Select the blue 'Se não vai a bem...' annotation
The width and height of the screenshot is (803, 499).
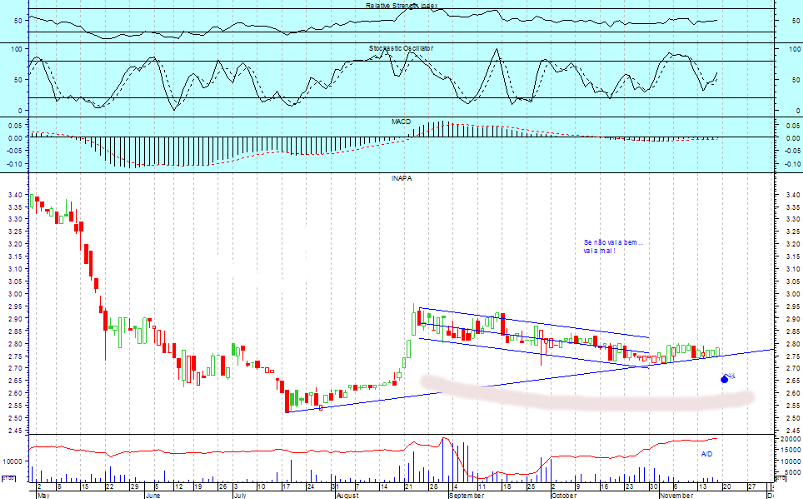tap(612, 246)
